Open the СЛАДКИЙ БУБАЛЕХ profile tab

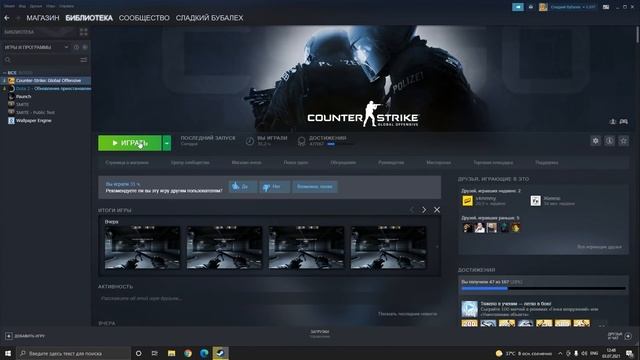(209, 18)
